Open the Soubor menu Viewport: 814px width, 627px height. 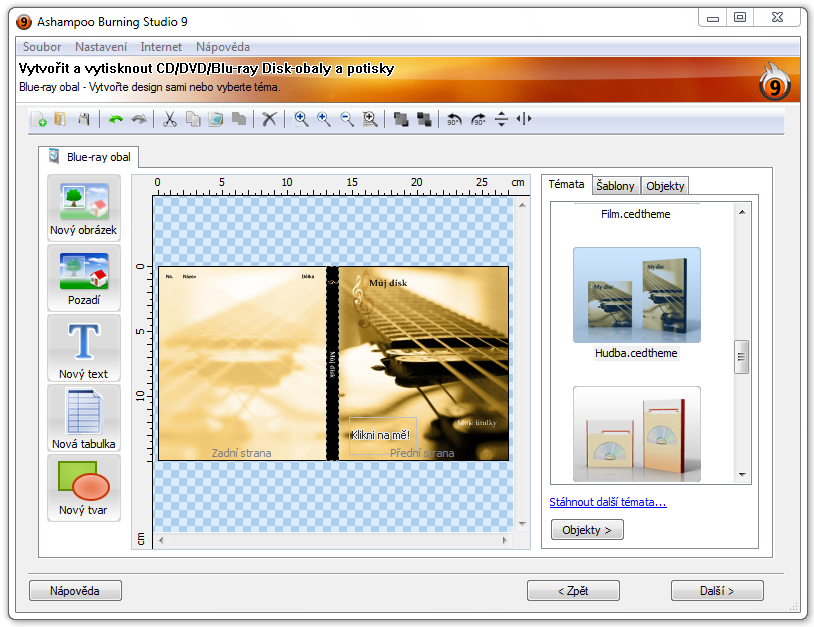(42, 47)
